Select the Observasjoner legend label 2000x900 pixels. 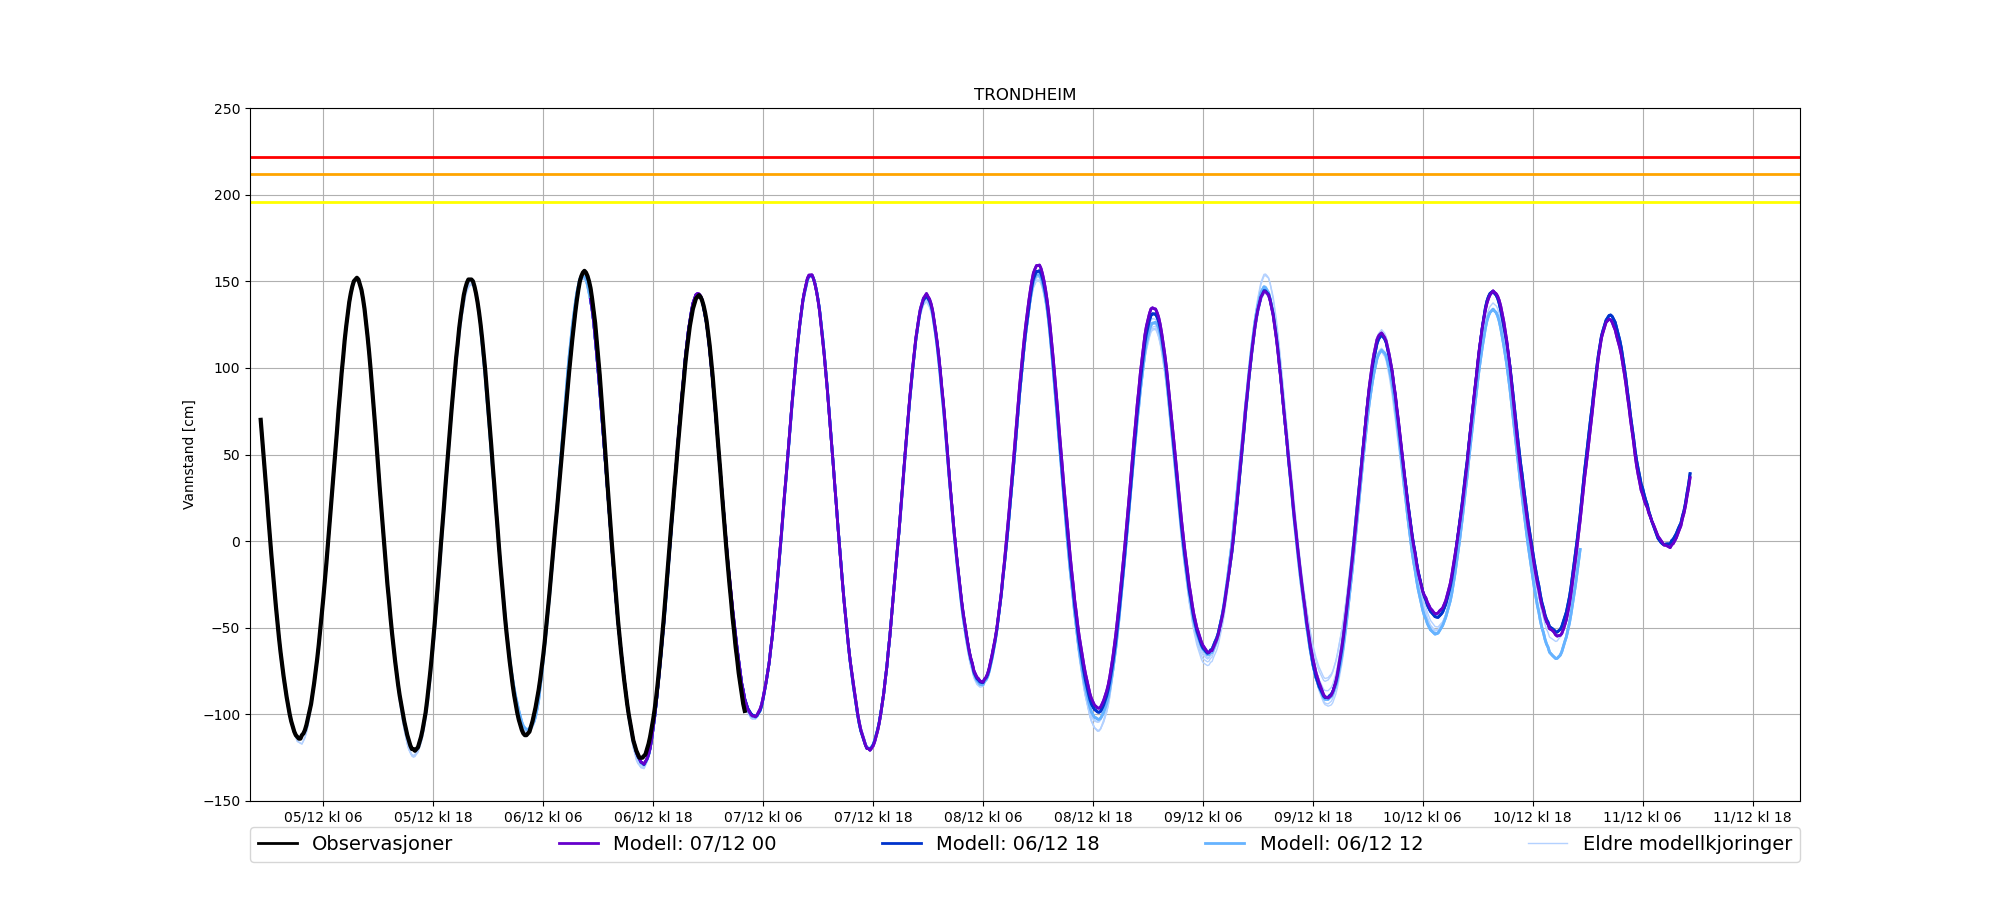click(x=381, y=844)
